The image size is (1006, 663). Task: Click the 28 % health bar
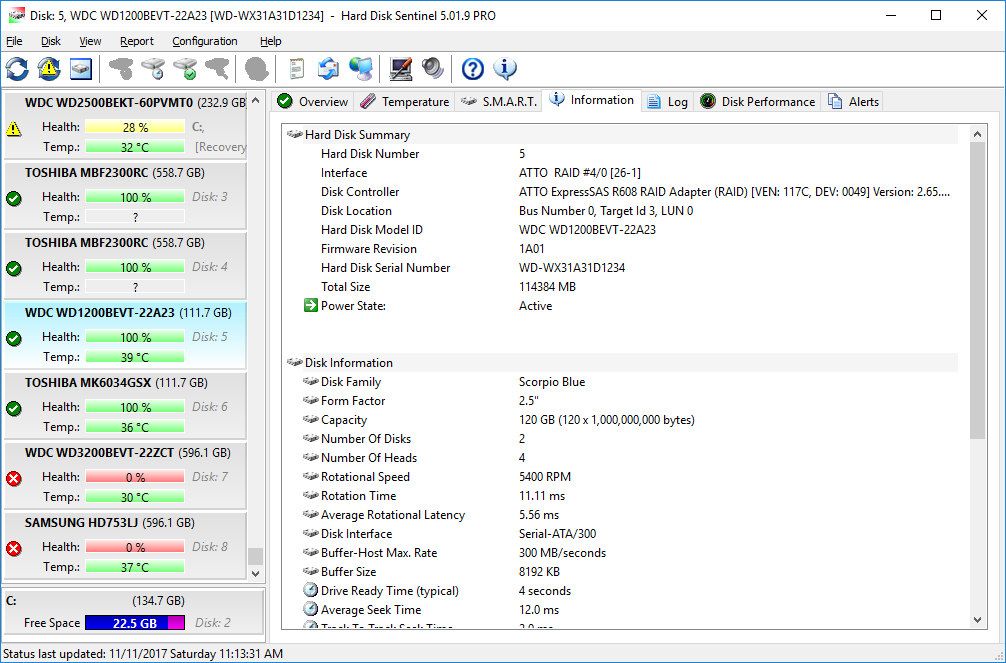(x=135, y=127)
